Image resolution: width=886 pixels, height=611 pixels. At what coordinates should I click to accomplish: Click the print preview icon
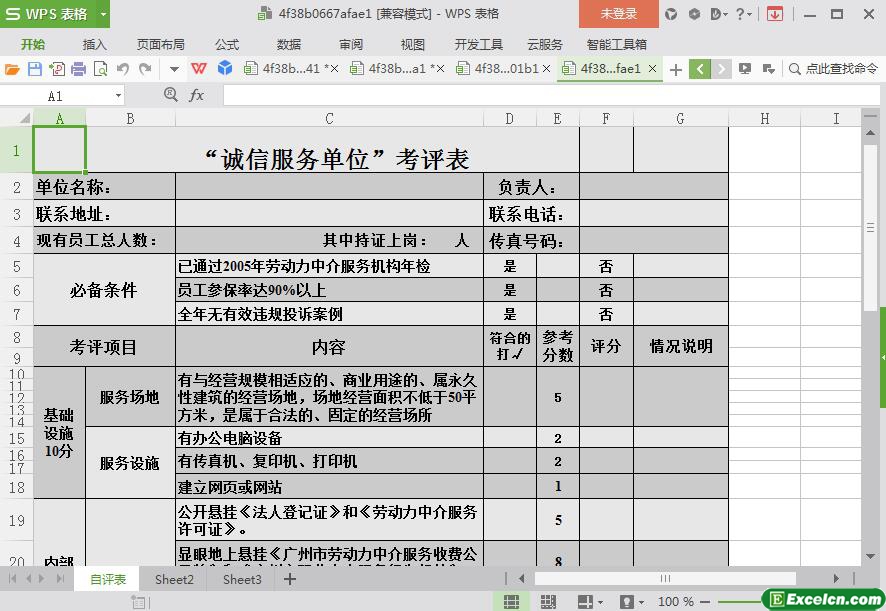pos(100,69)
